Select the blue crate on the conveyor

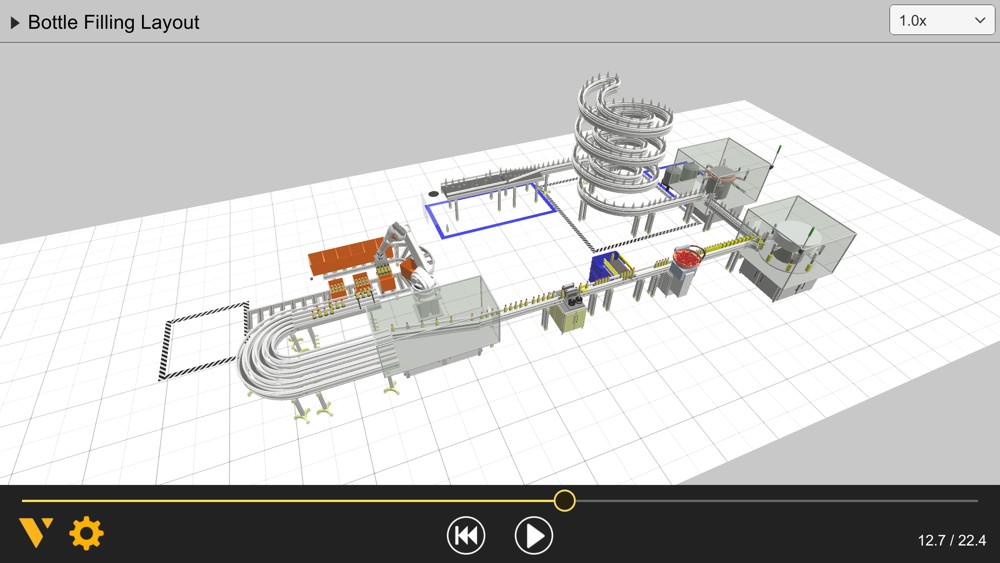point(608,267)
